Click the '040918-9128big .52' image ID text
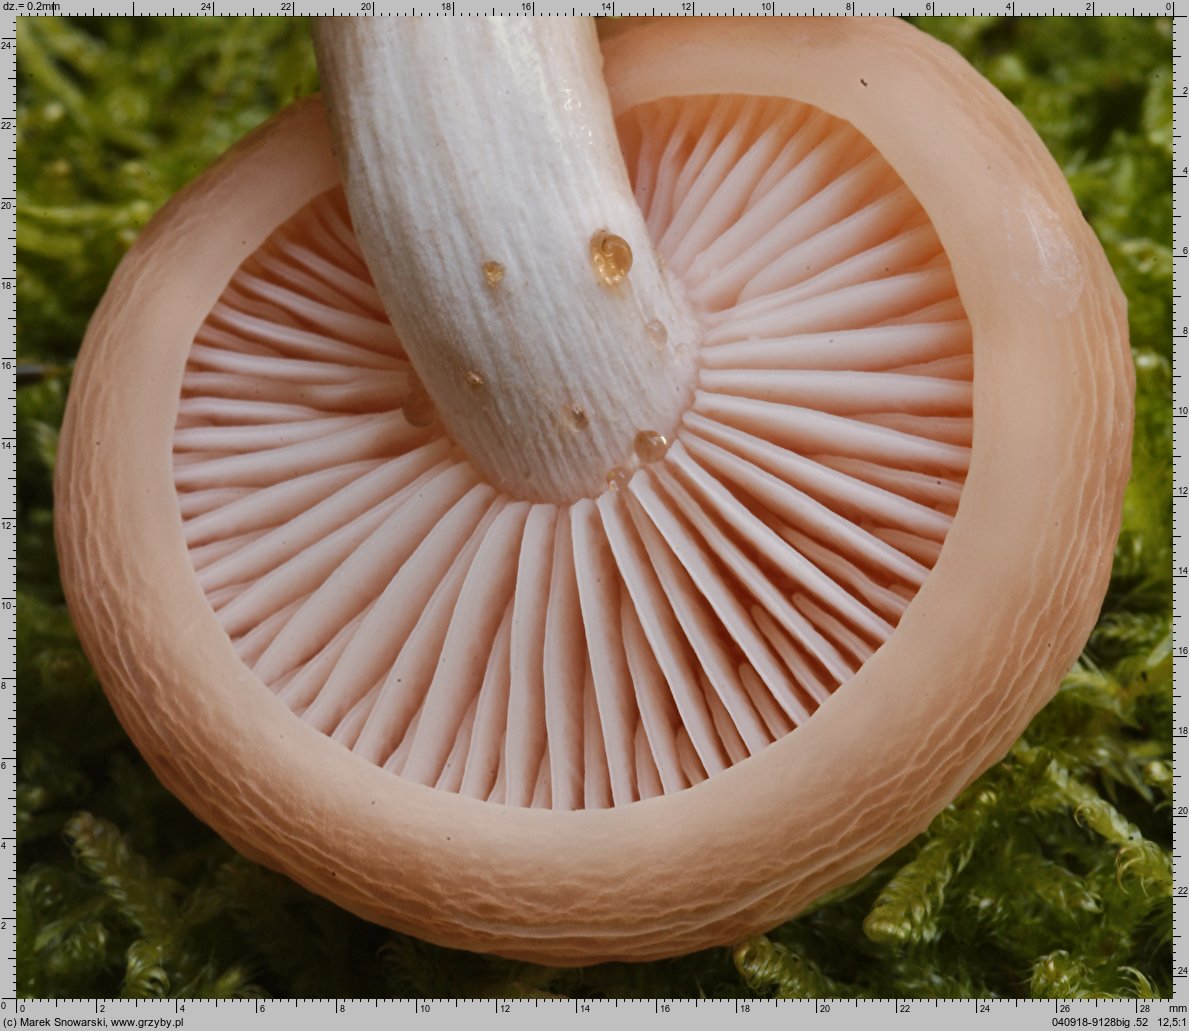The width and height of the screenshot is (1189, 1031). tap(1100, 1023)
